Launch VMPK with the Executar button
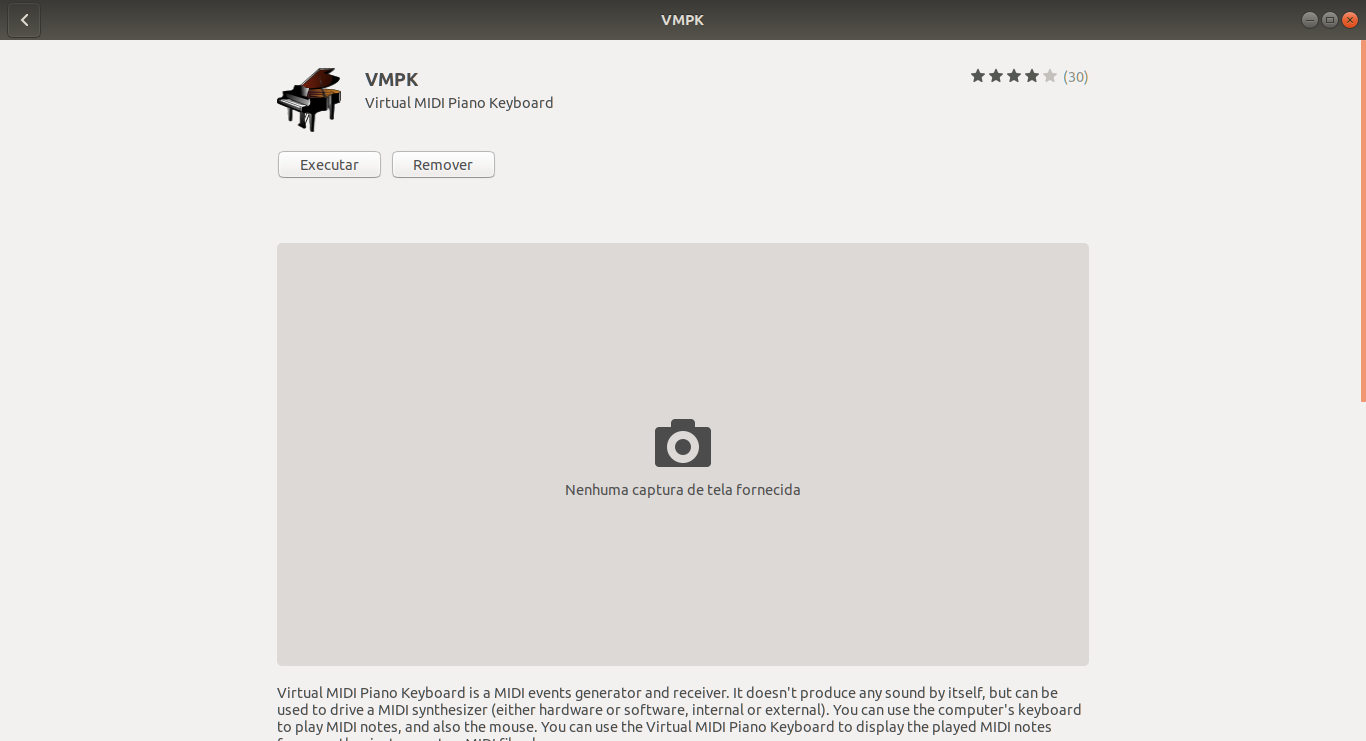This screenshot has width=1366, height=741. coord(329,165)
